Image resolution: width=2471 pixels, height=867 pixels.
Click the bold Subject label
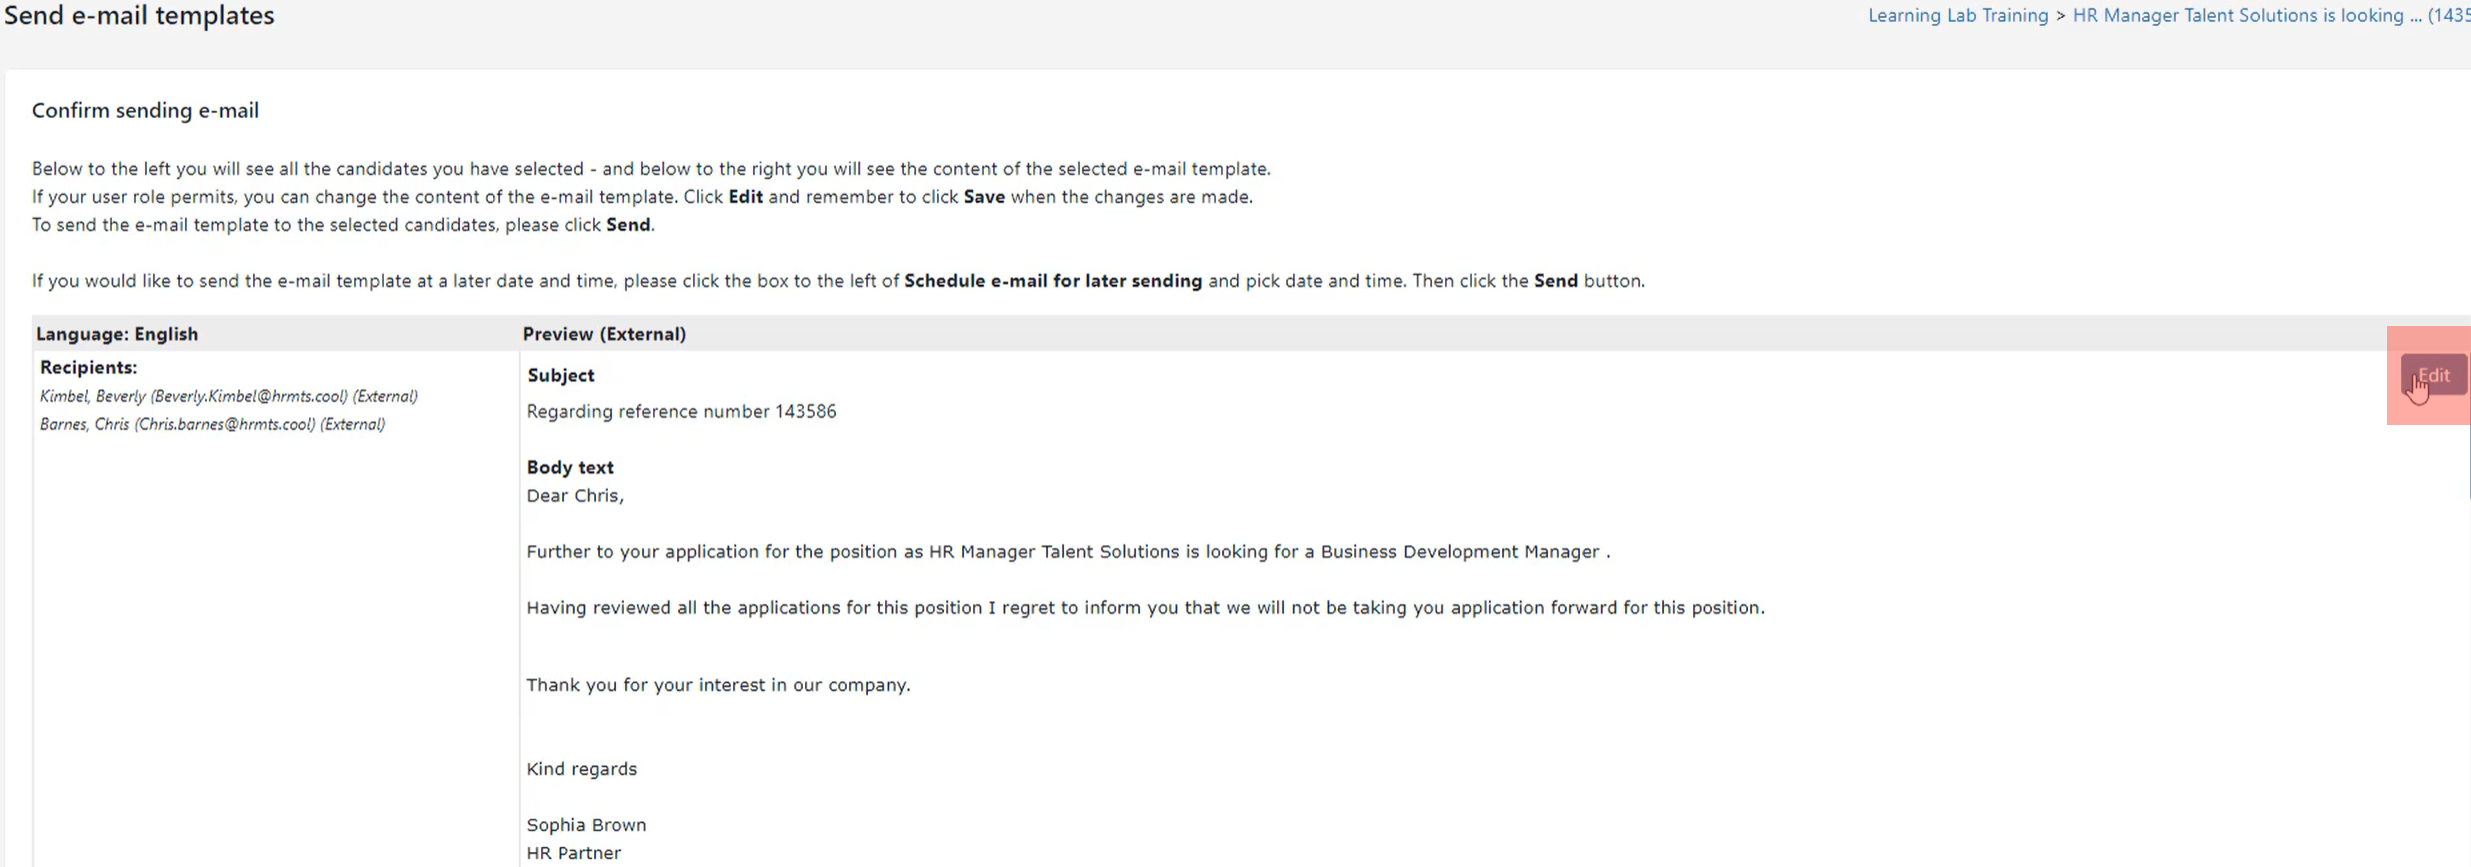[560, 375]
